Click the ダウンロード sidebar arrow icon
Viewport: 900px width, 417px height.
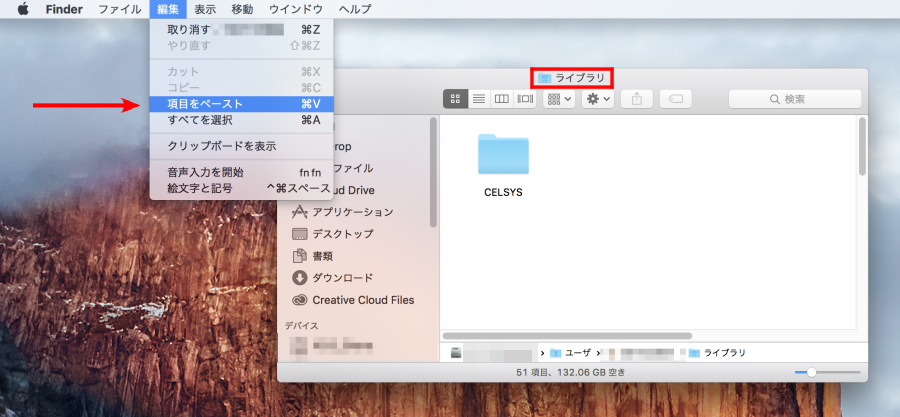click(x=300, y=278)
